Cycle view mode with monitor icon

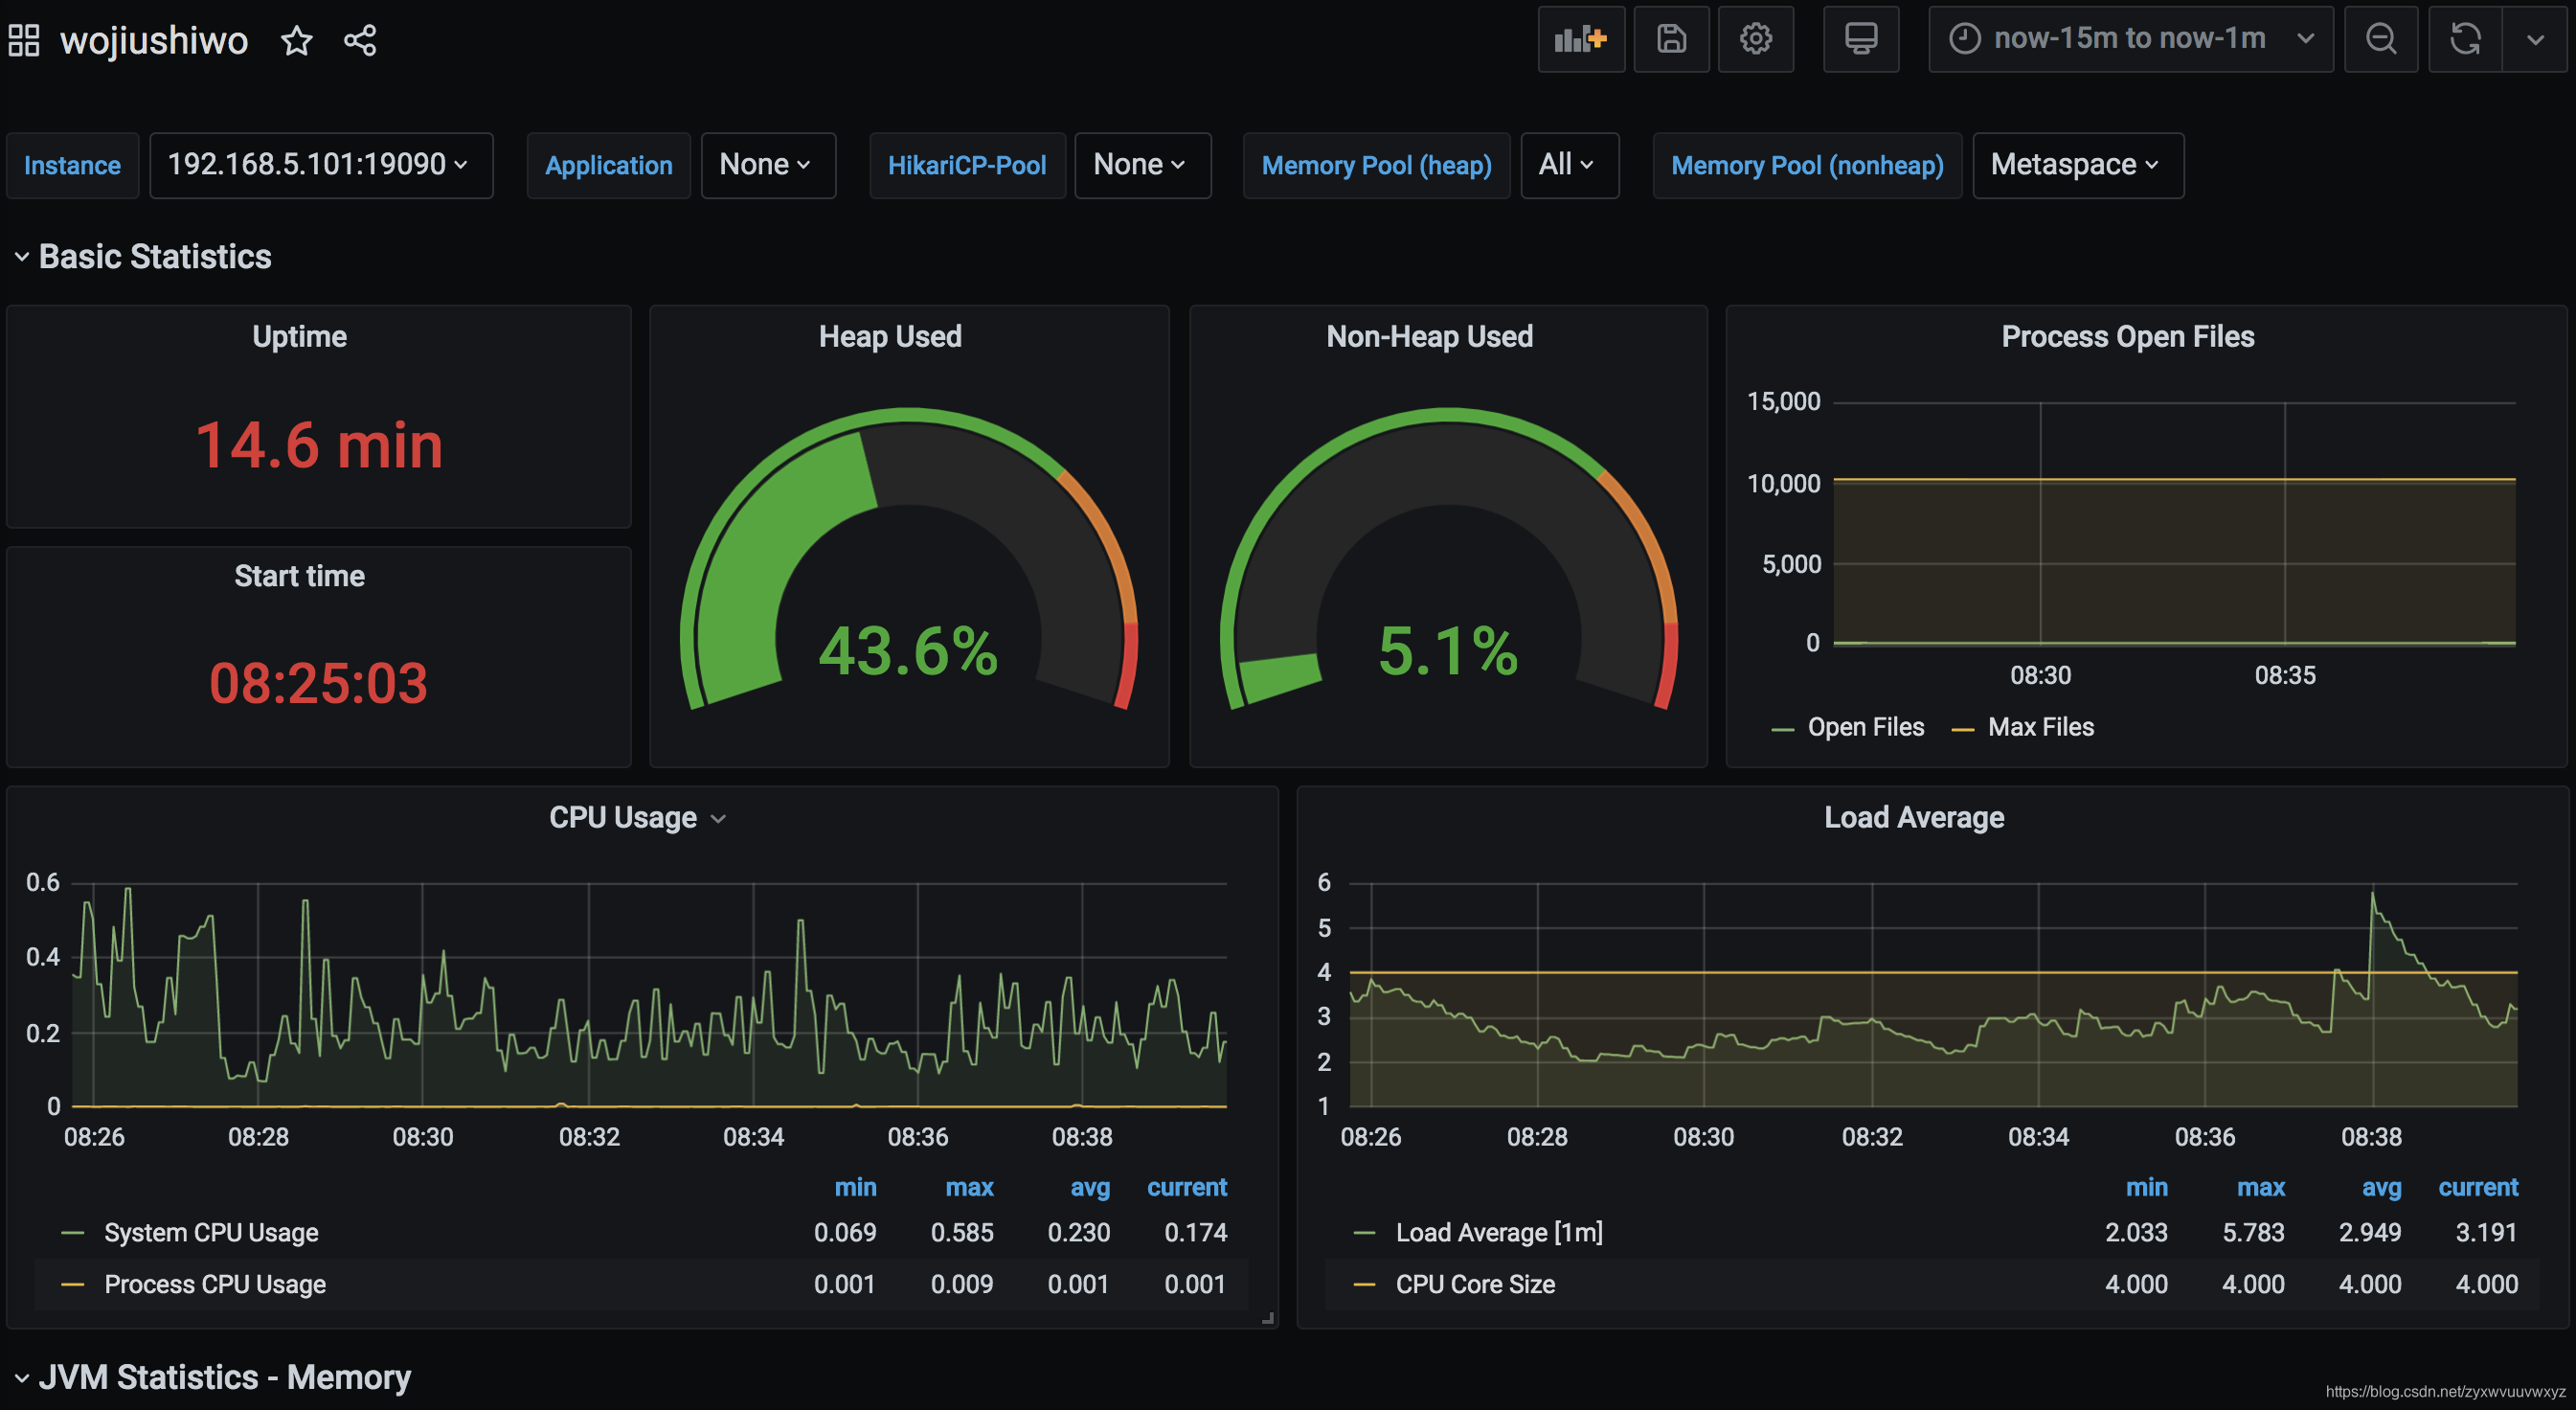[x=1860, y=39]
